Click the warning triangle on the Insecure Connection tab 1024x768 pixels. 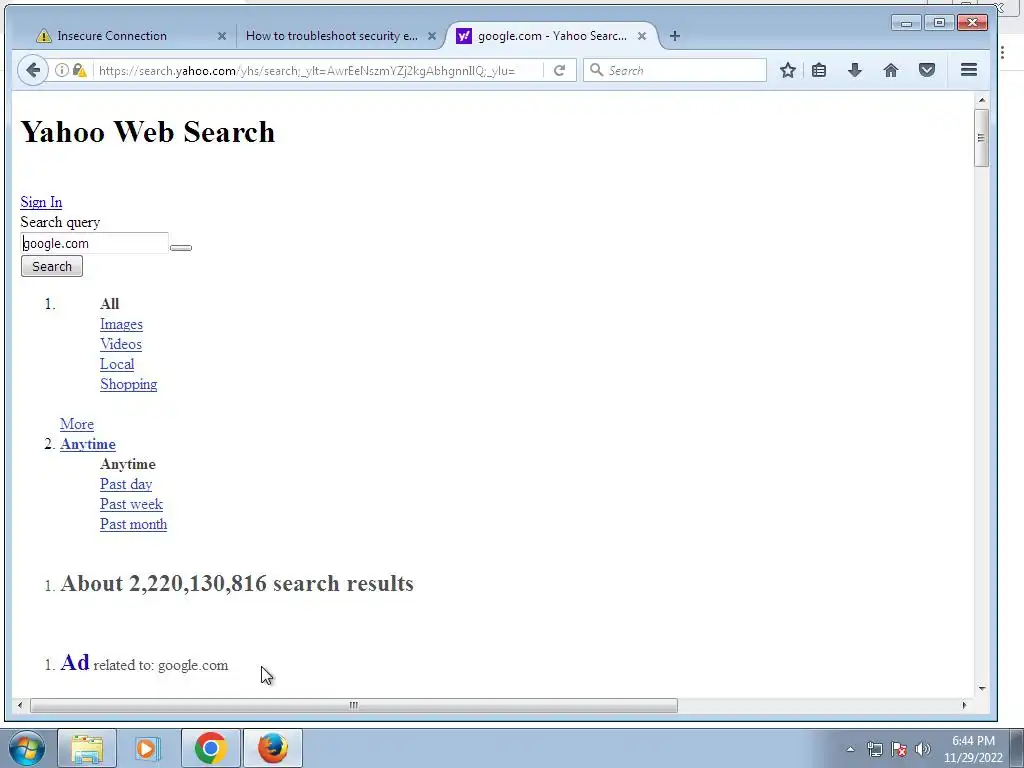pos(44,36)
